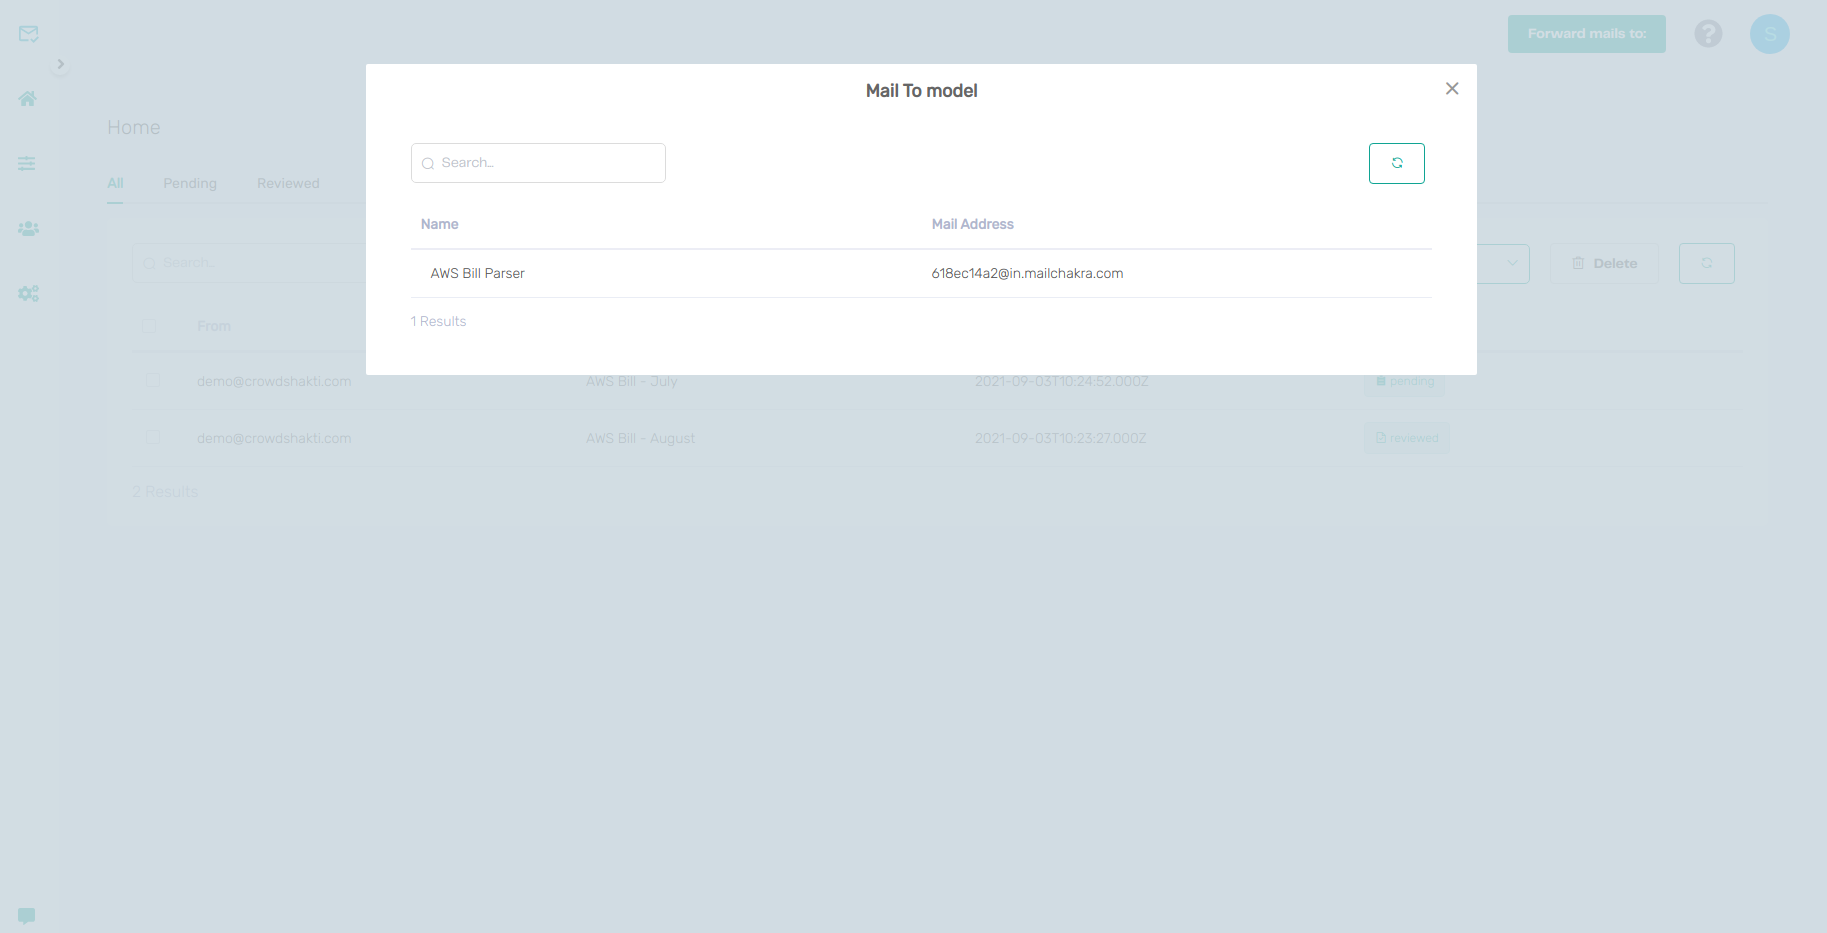
Task: Click the From column header
Action: (214, 326)
